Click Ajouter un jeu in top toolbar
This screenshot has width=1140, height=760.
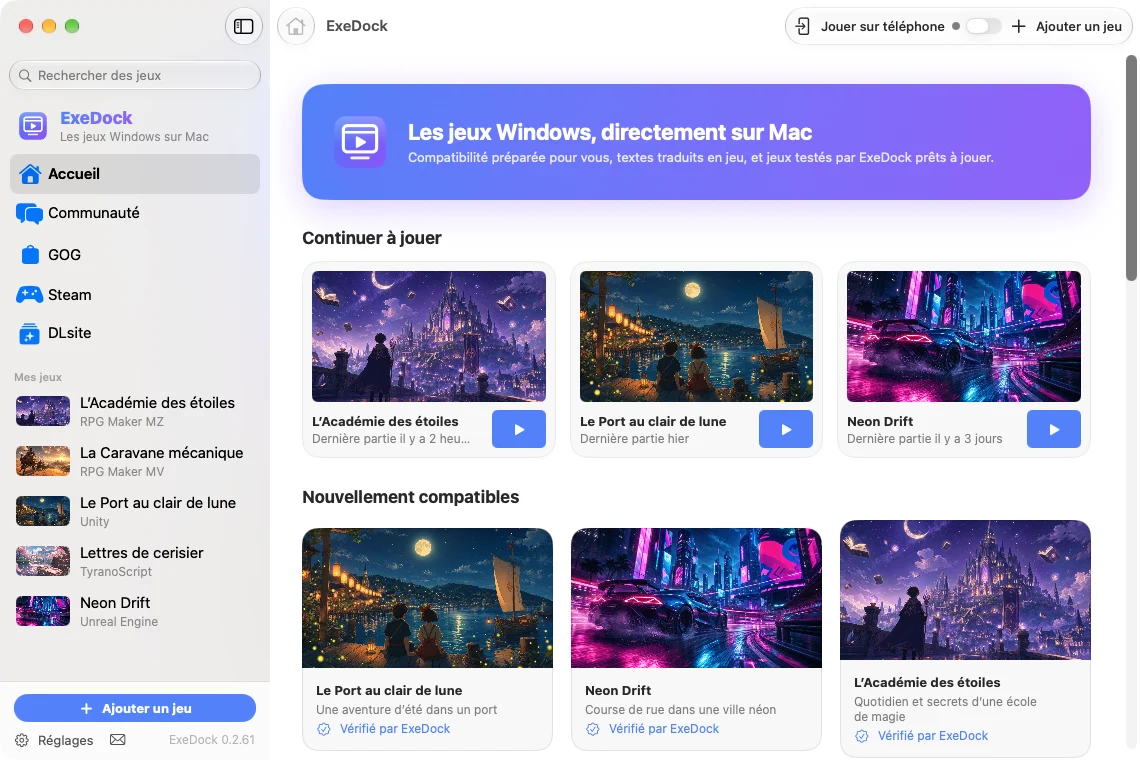tap(1067, 26)
